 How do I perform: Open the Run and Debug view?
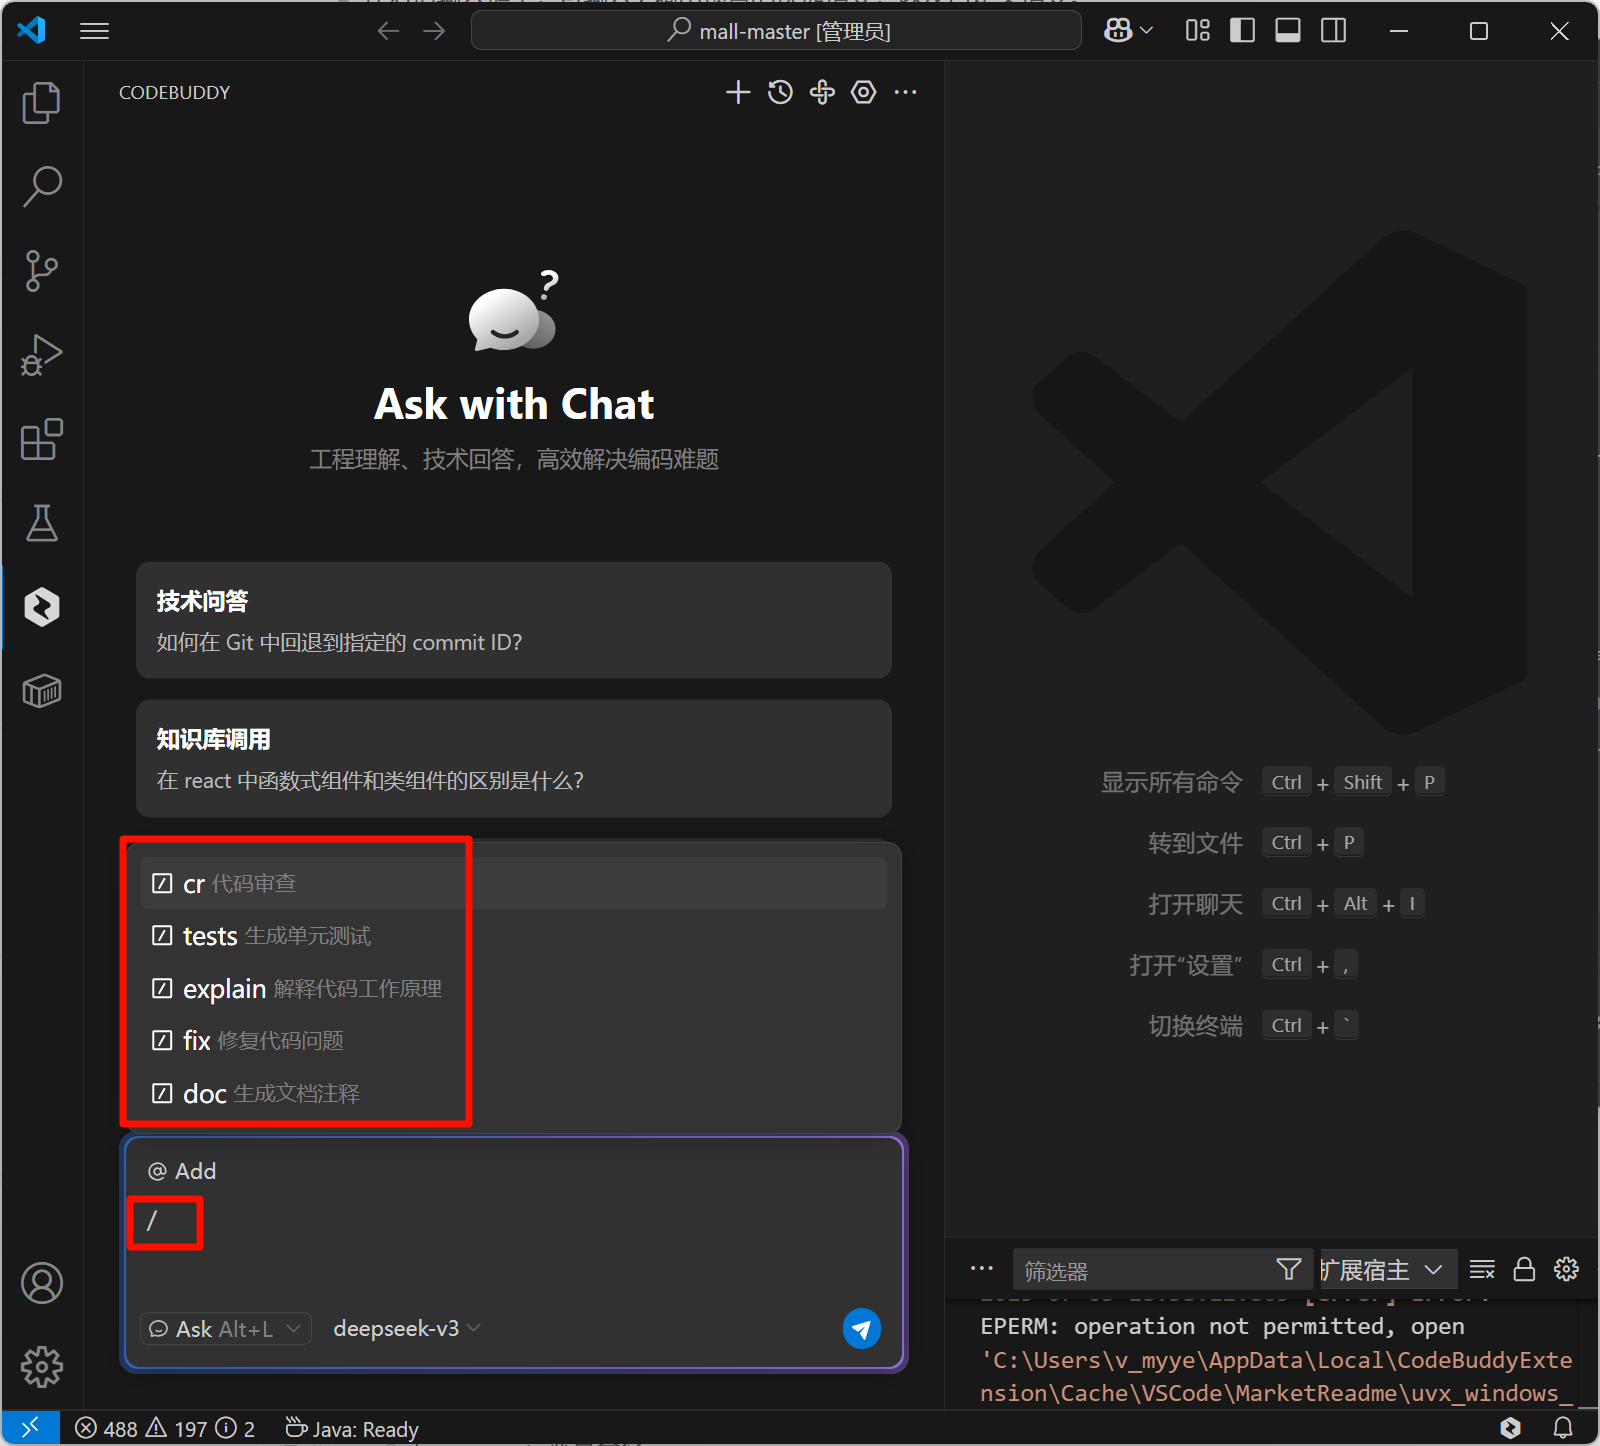[41, 355]
